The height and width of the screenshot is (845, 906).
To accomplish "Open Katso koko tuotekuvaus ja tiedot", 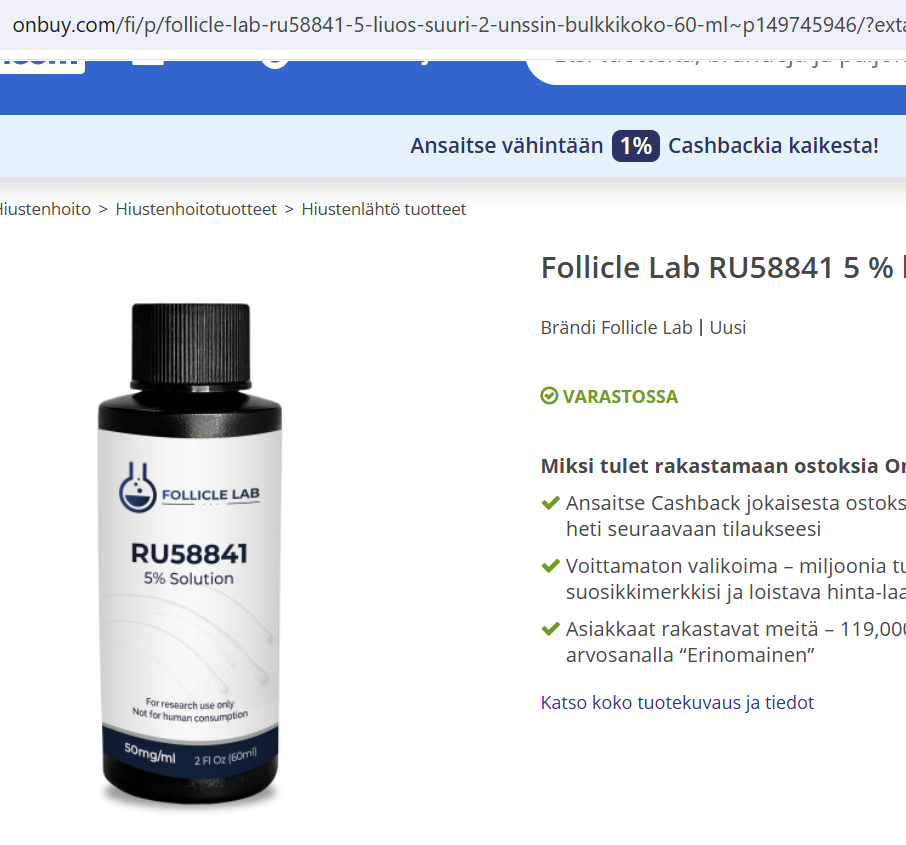I will [677, 702].
